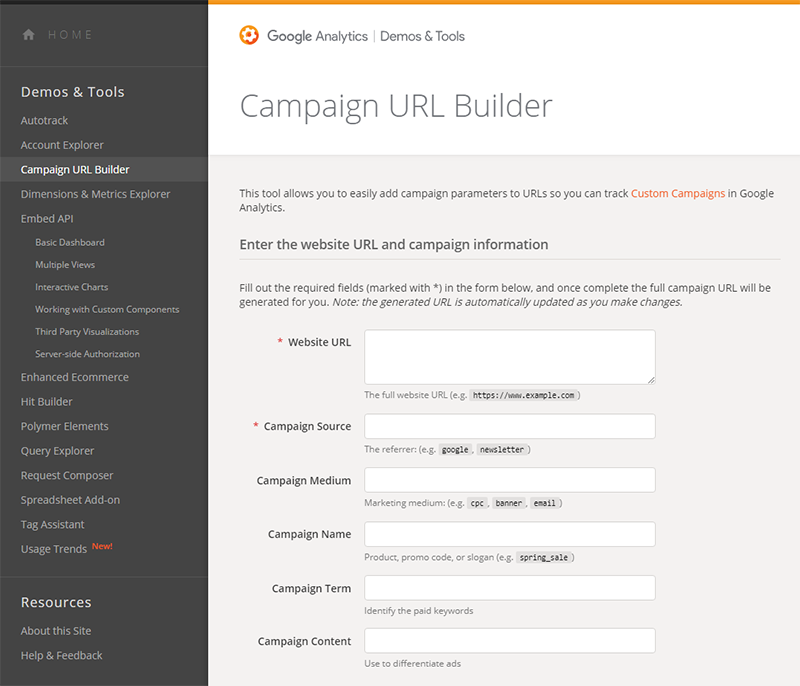800x686 pixels.
Task: Open Interactive Charts demo link
Action: [x=71, y=287]
